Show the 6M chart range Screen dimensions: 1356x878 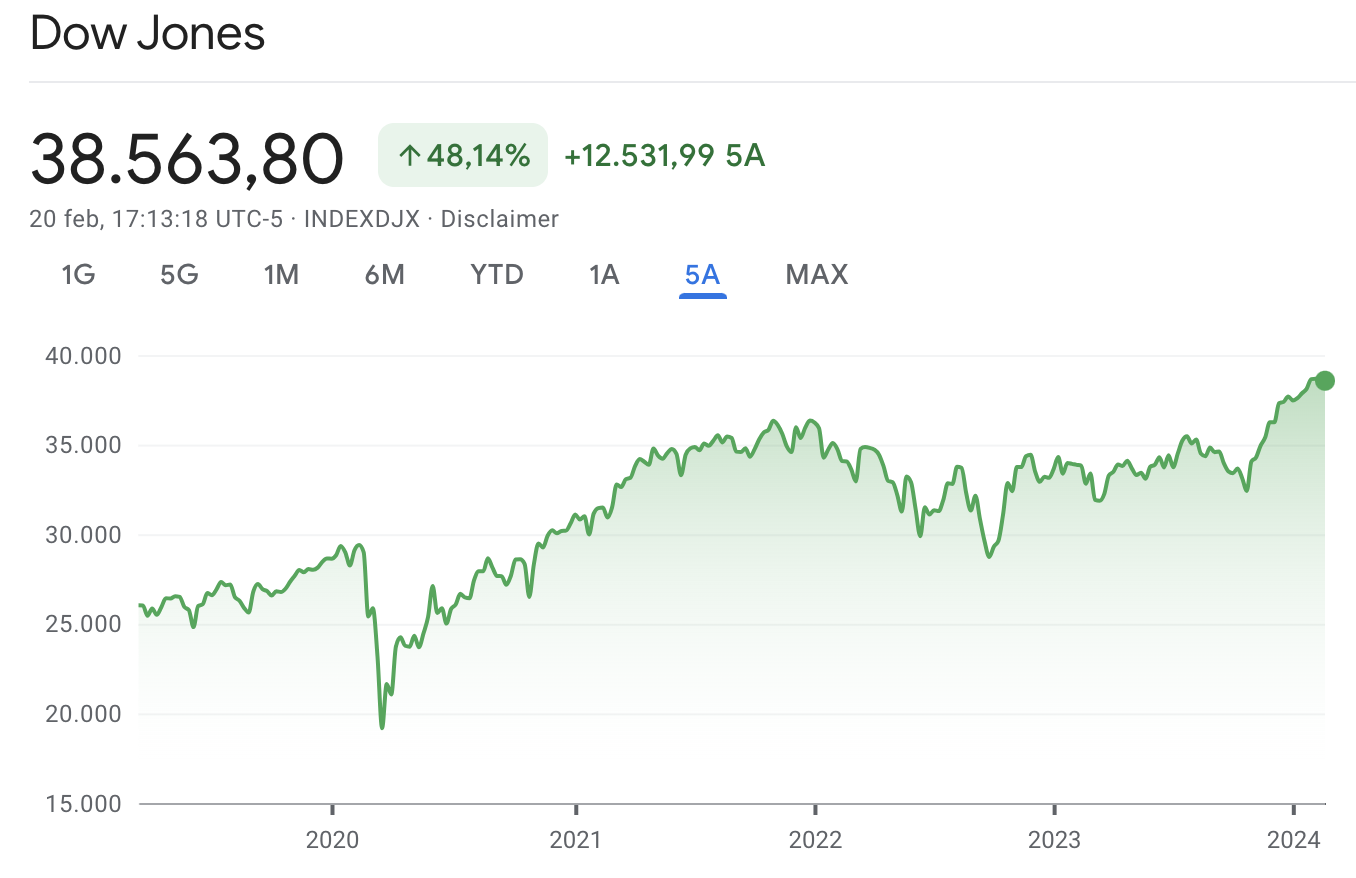pos(385,274)
